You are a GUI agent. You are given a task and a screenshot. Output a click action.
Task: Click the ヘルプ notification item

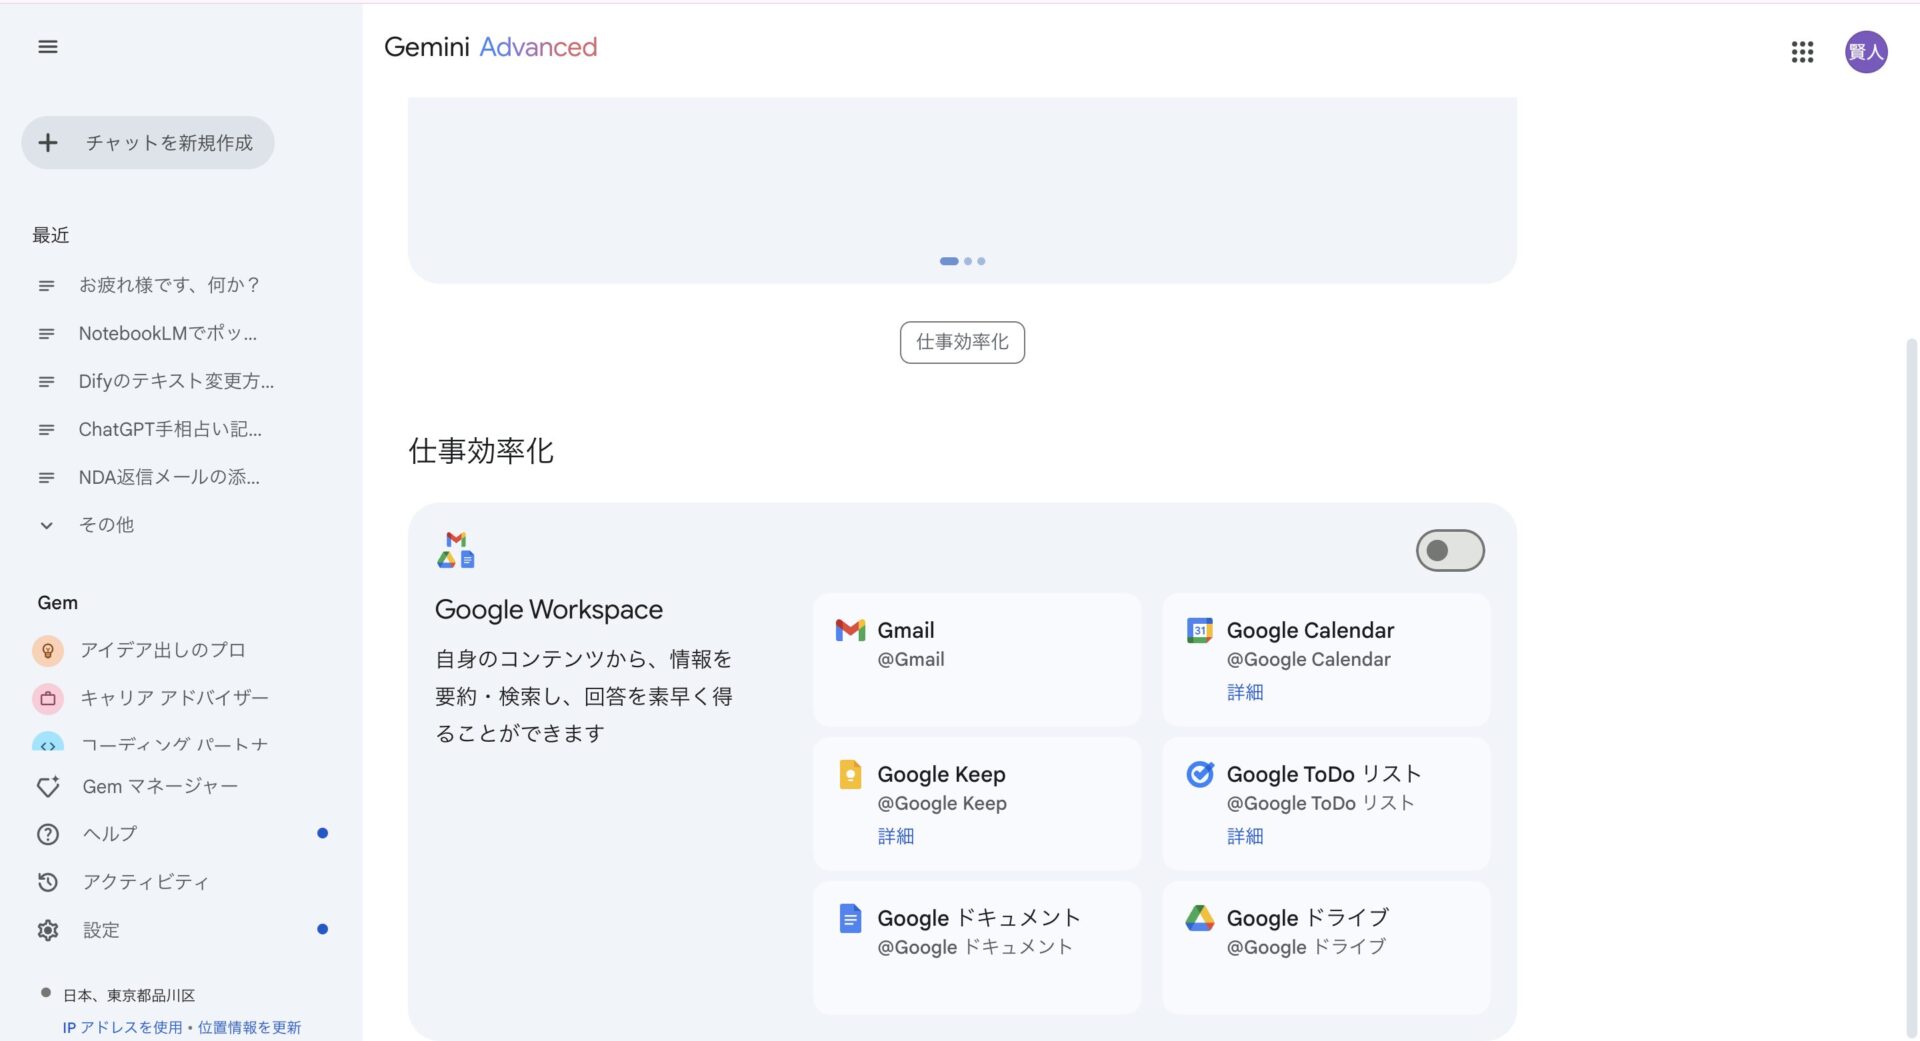click(x=108, y=833)
